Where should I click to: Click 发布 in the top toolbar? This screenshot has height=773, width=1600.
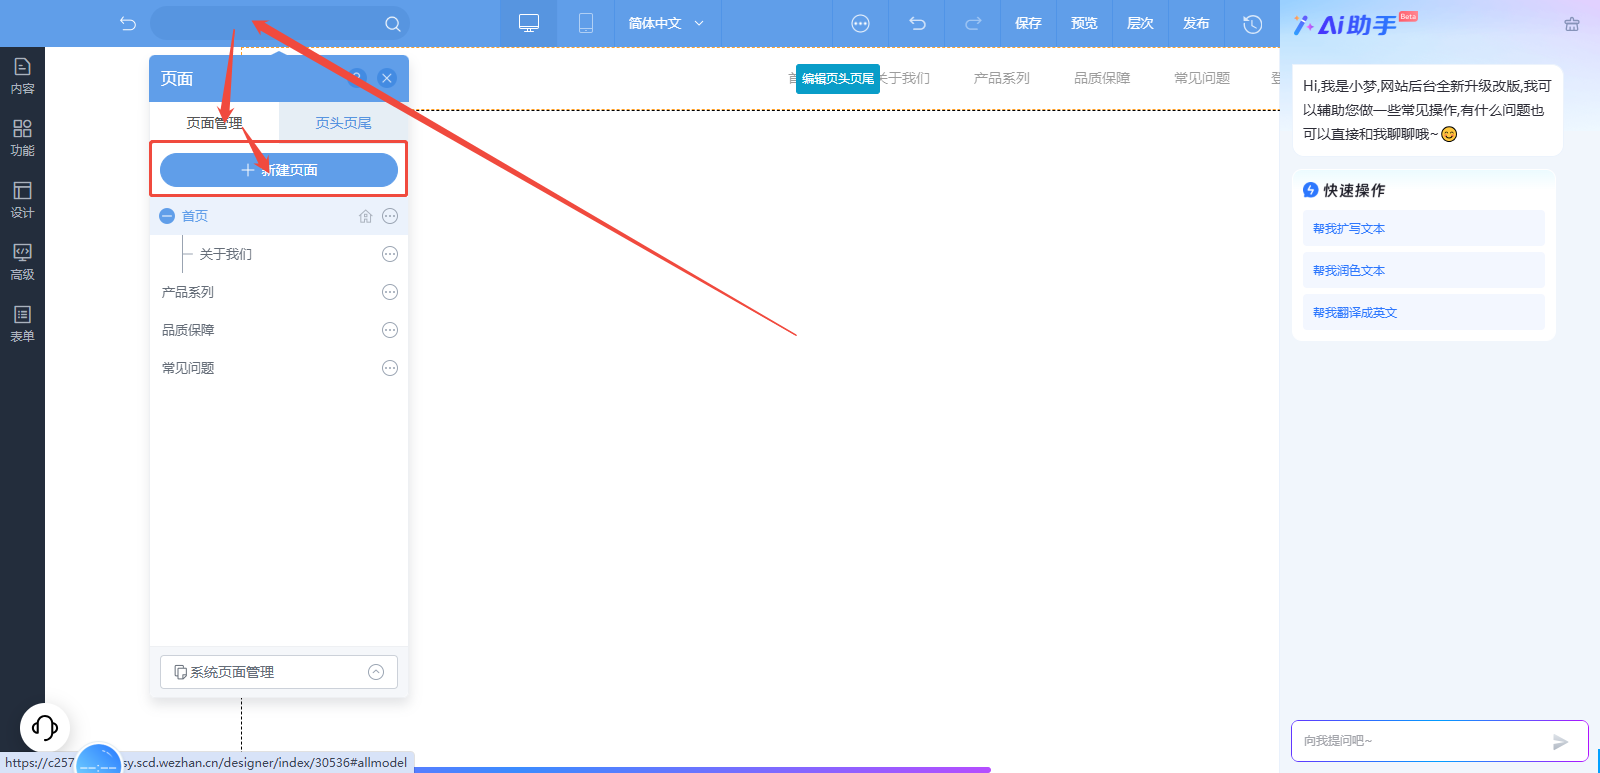click(x=1196, y=24)
